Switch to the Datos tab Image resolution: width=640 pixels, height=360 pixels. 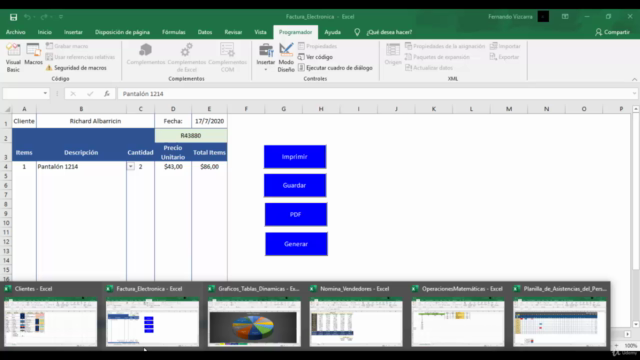[x=205, y=32]
